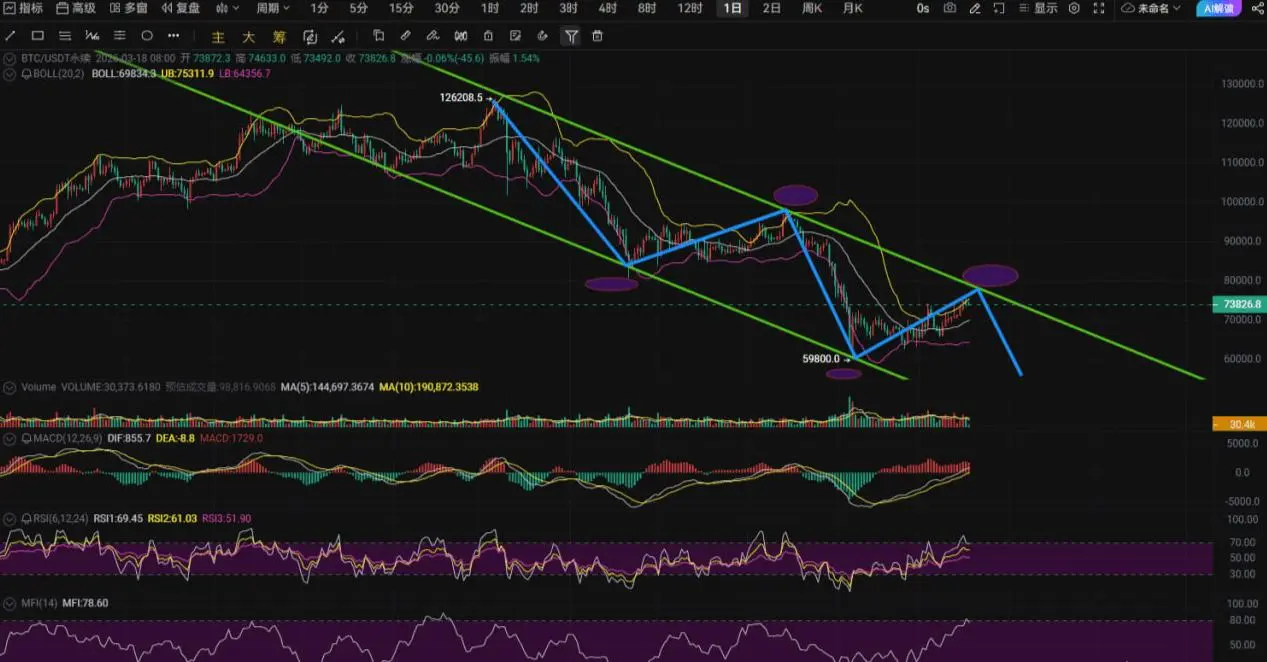Click the 73826.8 current price label
Viewport: 1267px width, 662px height.
click(1239, 304)
